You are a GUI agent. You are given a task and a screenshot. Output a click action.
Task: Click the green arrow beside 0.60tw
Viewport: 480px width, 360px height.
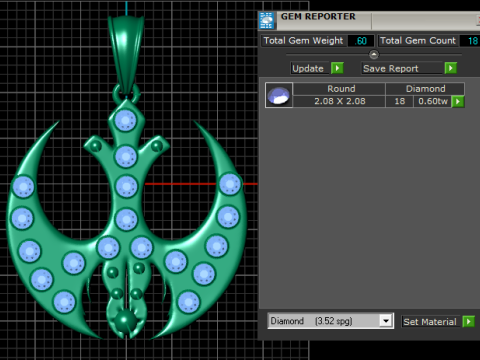tap(458, 101)
